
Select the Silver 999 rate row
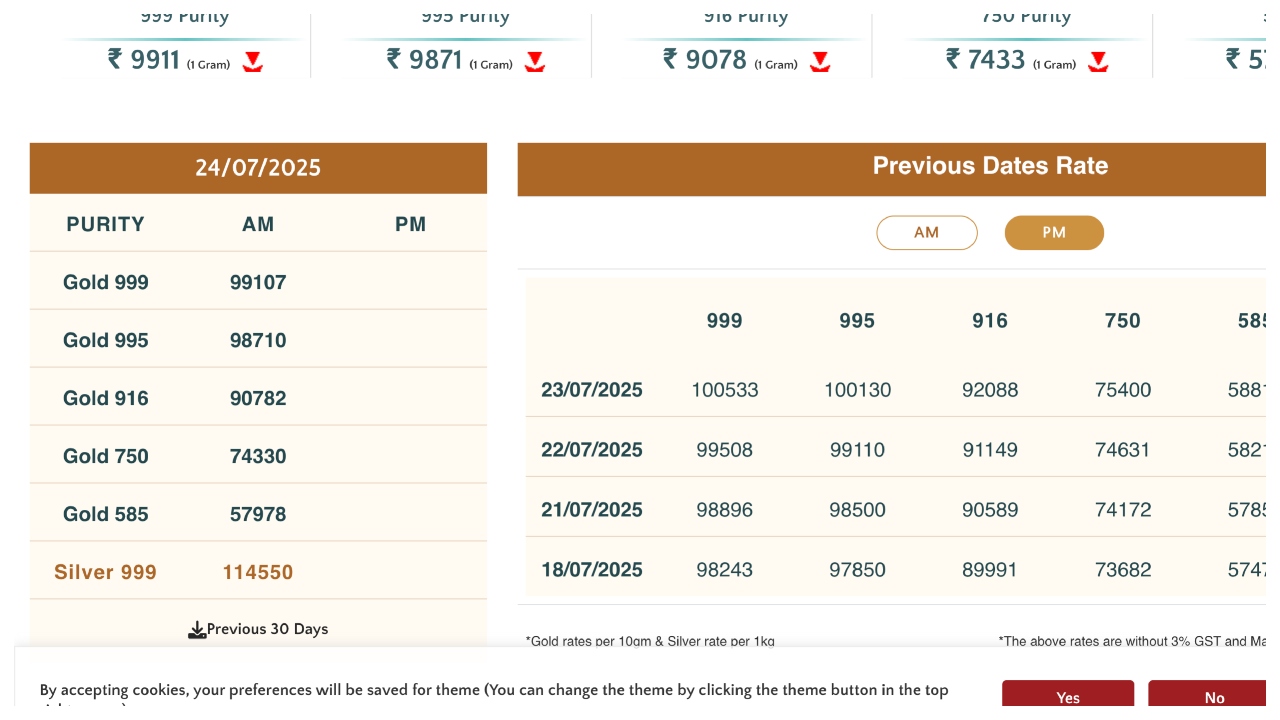[106, 572]
